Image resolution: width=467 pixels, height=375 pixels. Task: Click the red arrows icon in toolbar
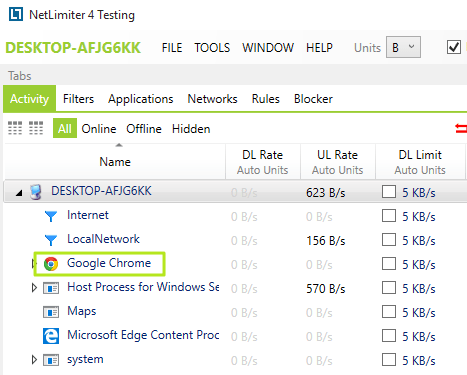(x=461, y=128)
